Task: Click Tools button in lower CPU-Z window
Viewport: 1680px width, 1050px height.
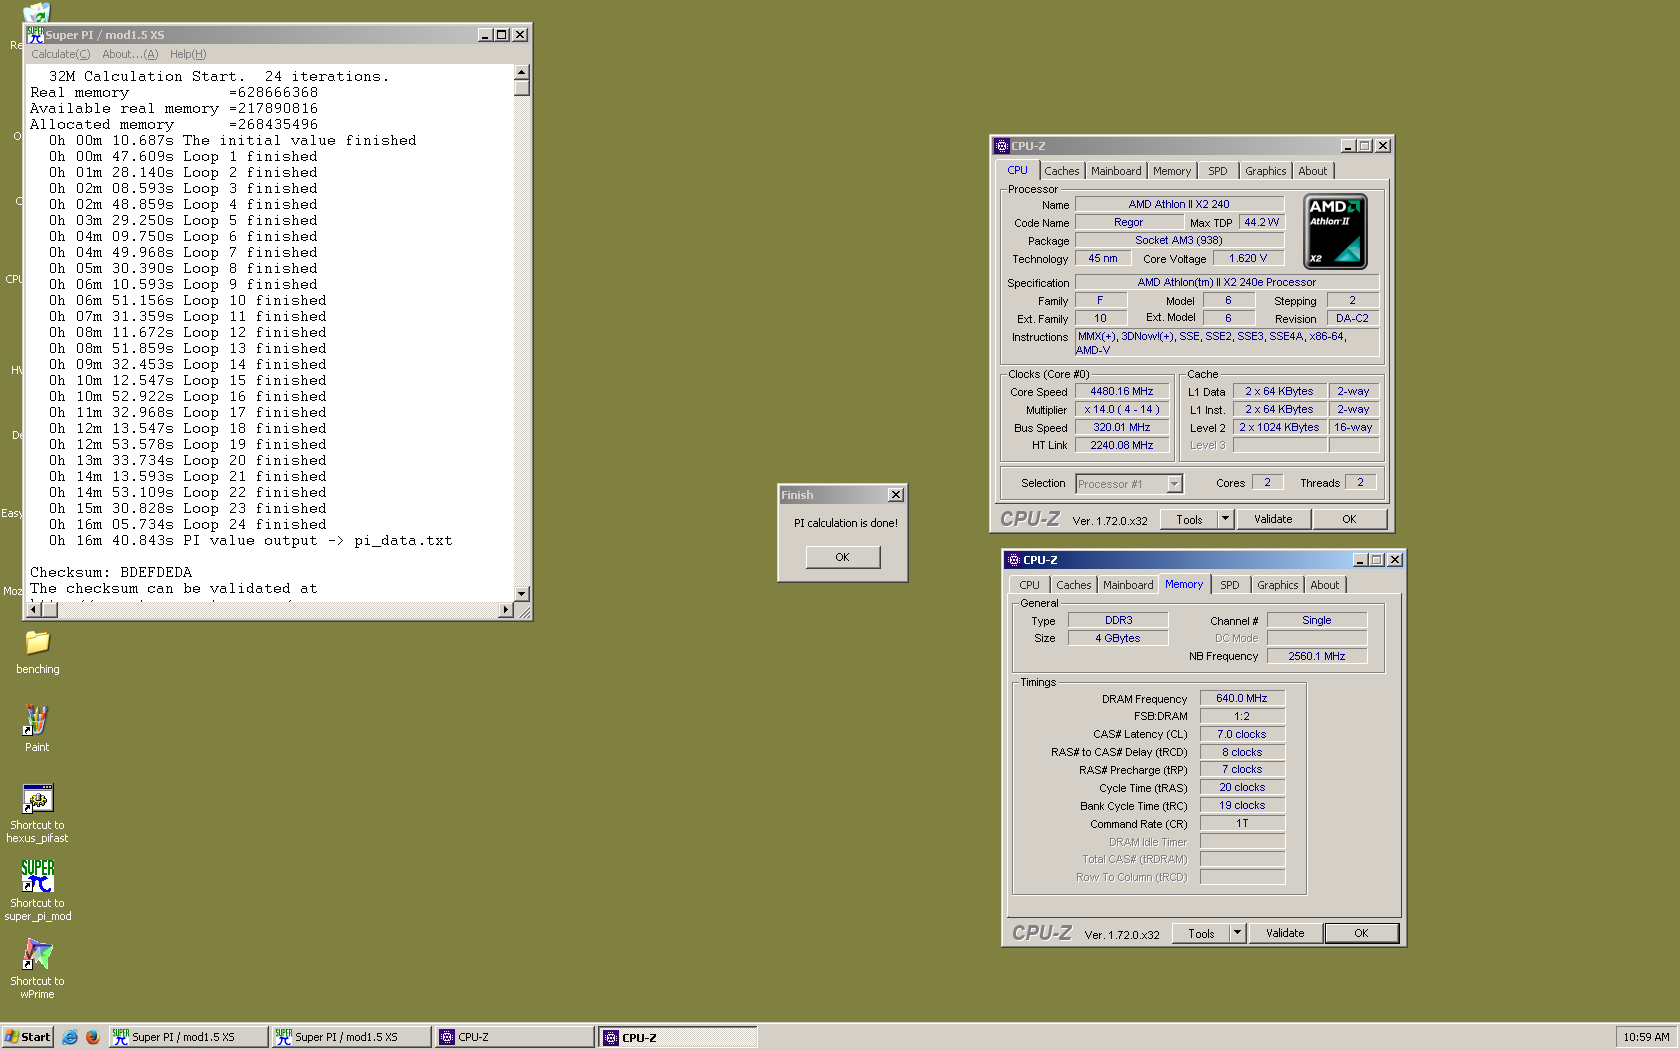Action: click(1201, 933)
